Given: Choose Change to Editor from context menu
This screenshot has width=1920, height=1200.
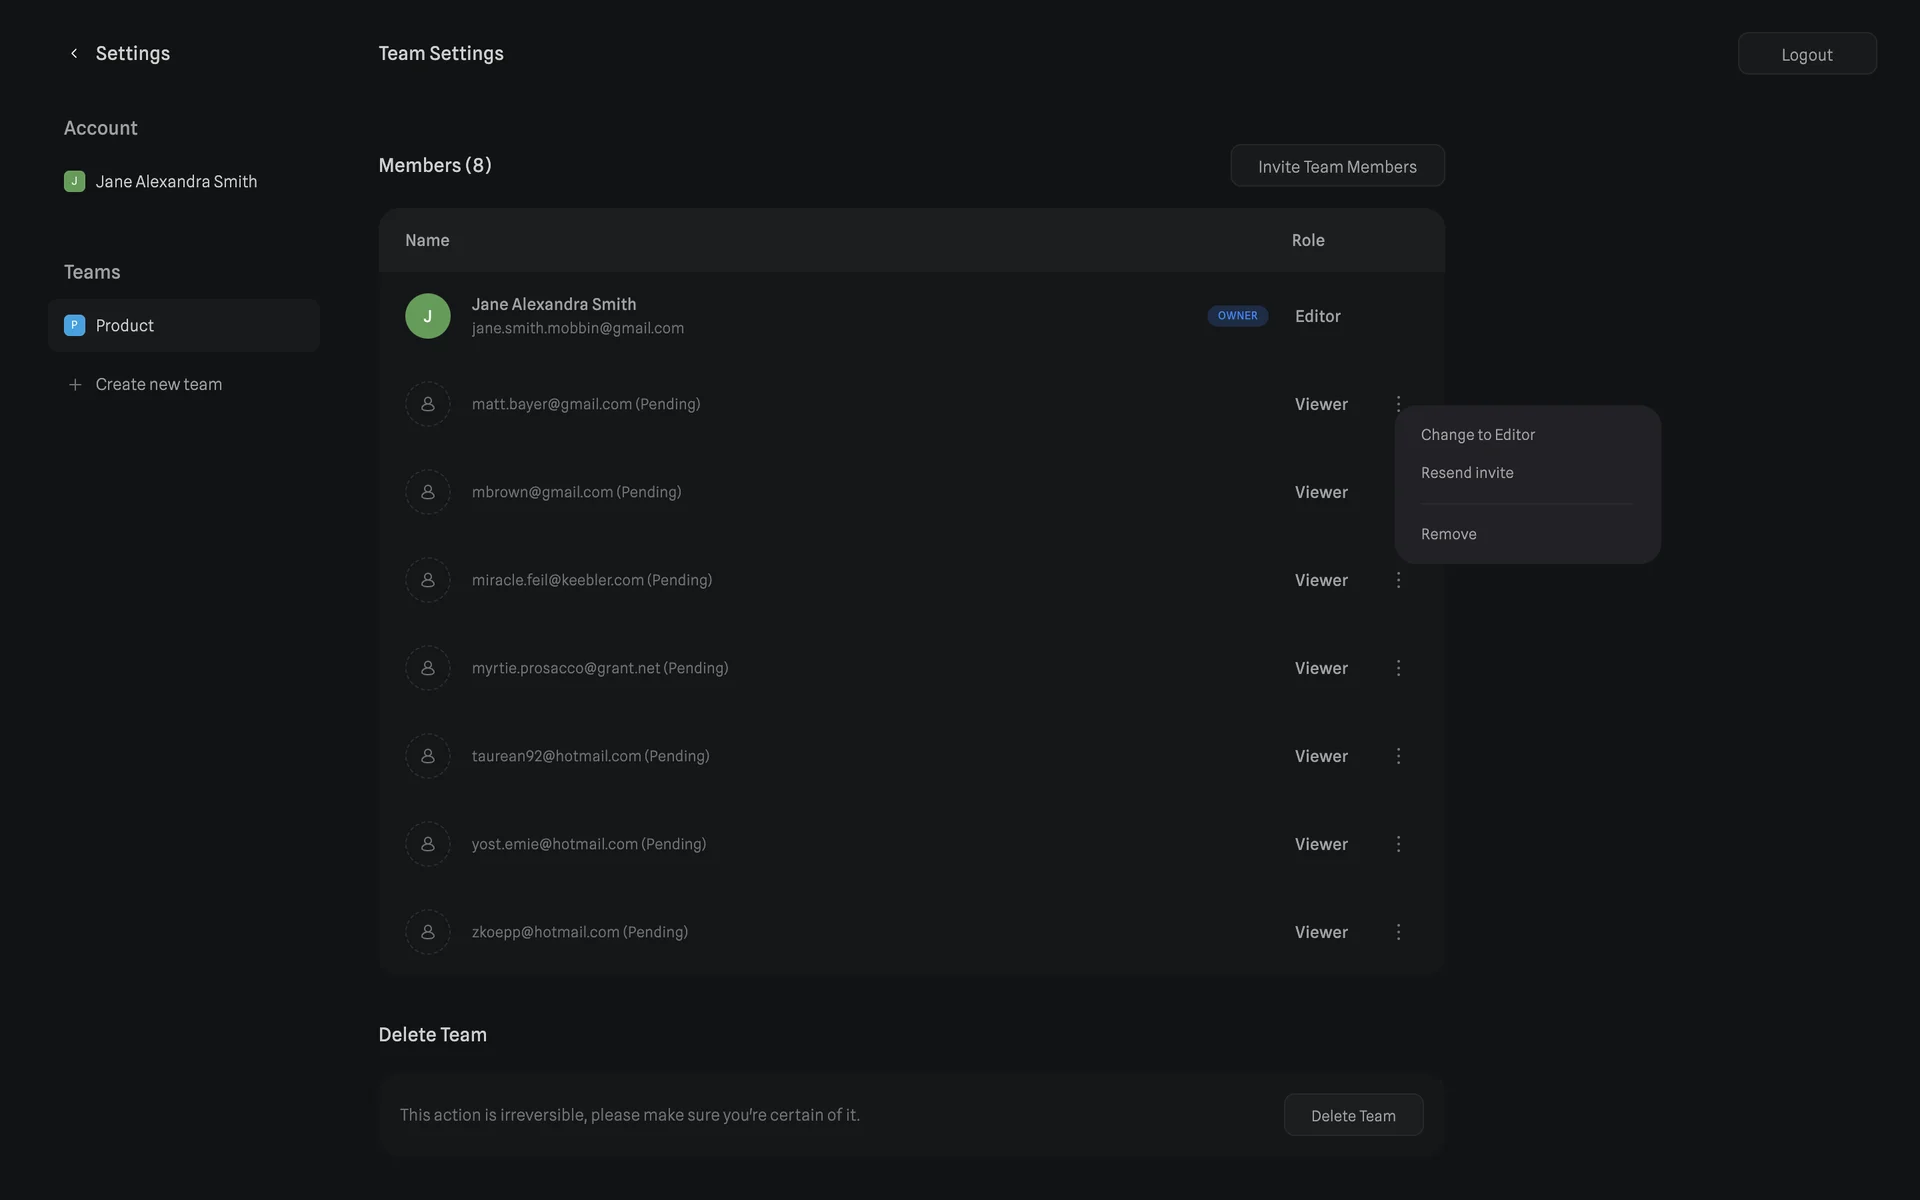Looking at the screenshot, I should pos(1477,435).
